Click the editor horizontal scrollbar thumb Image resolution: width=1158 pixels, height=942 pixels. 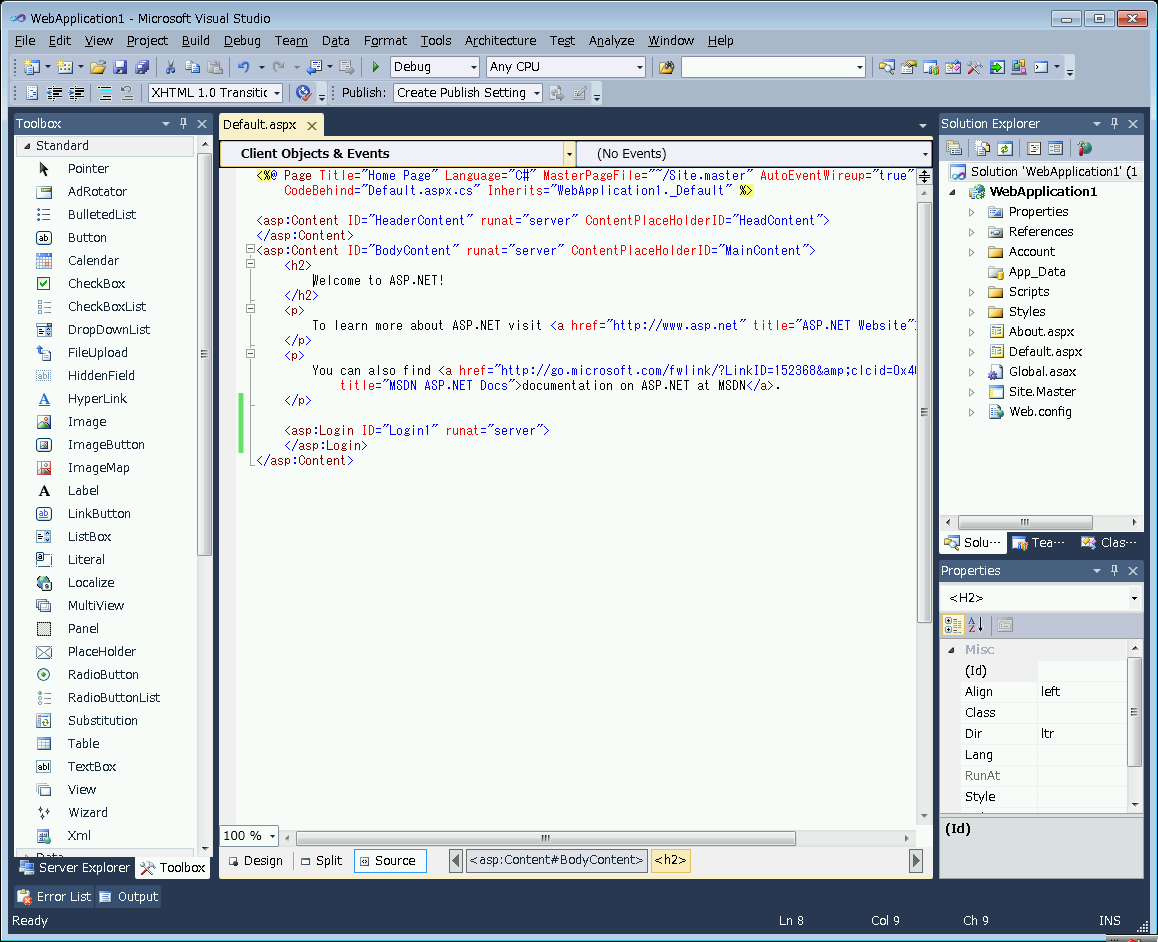pos(546,838)
